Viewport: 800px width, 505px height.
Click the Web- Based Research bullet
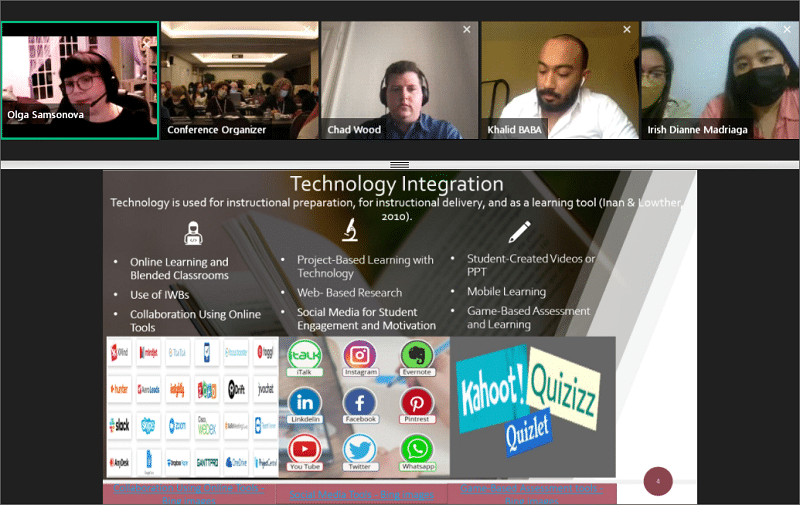pos(349,293)
